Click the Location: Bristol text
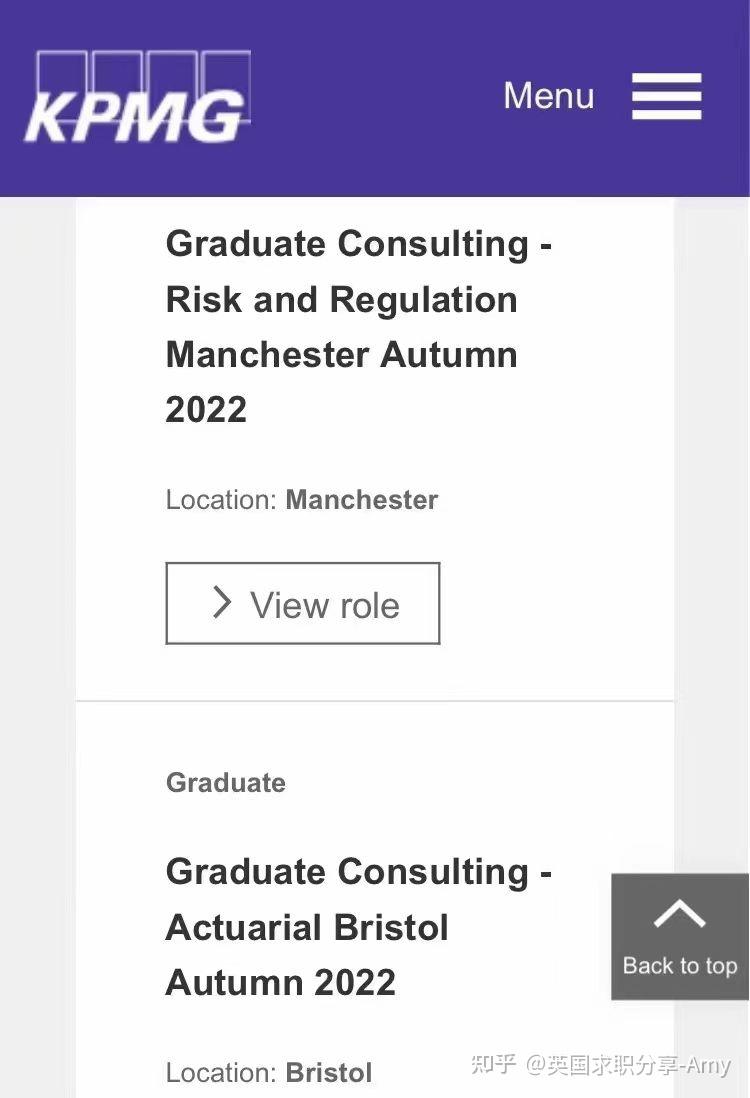This screenshot has height=1098, width=750. tap(268, 1073)
